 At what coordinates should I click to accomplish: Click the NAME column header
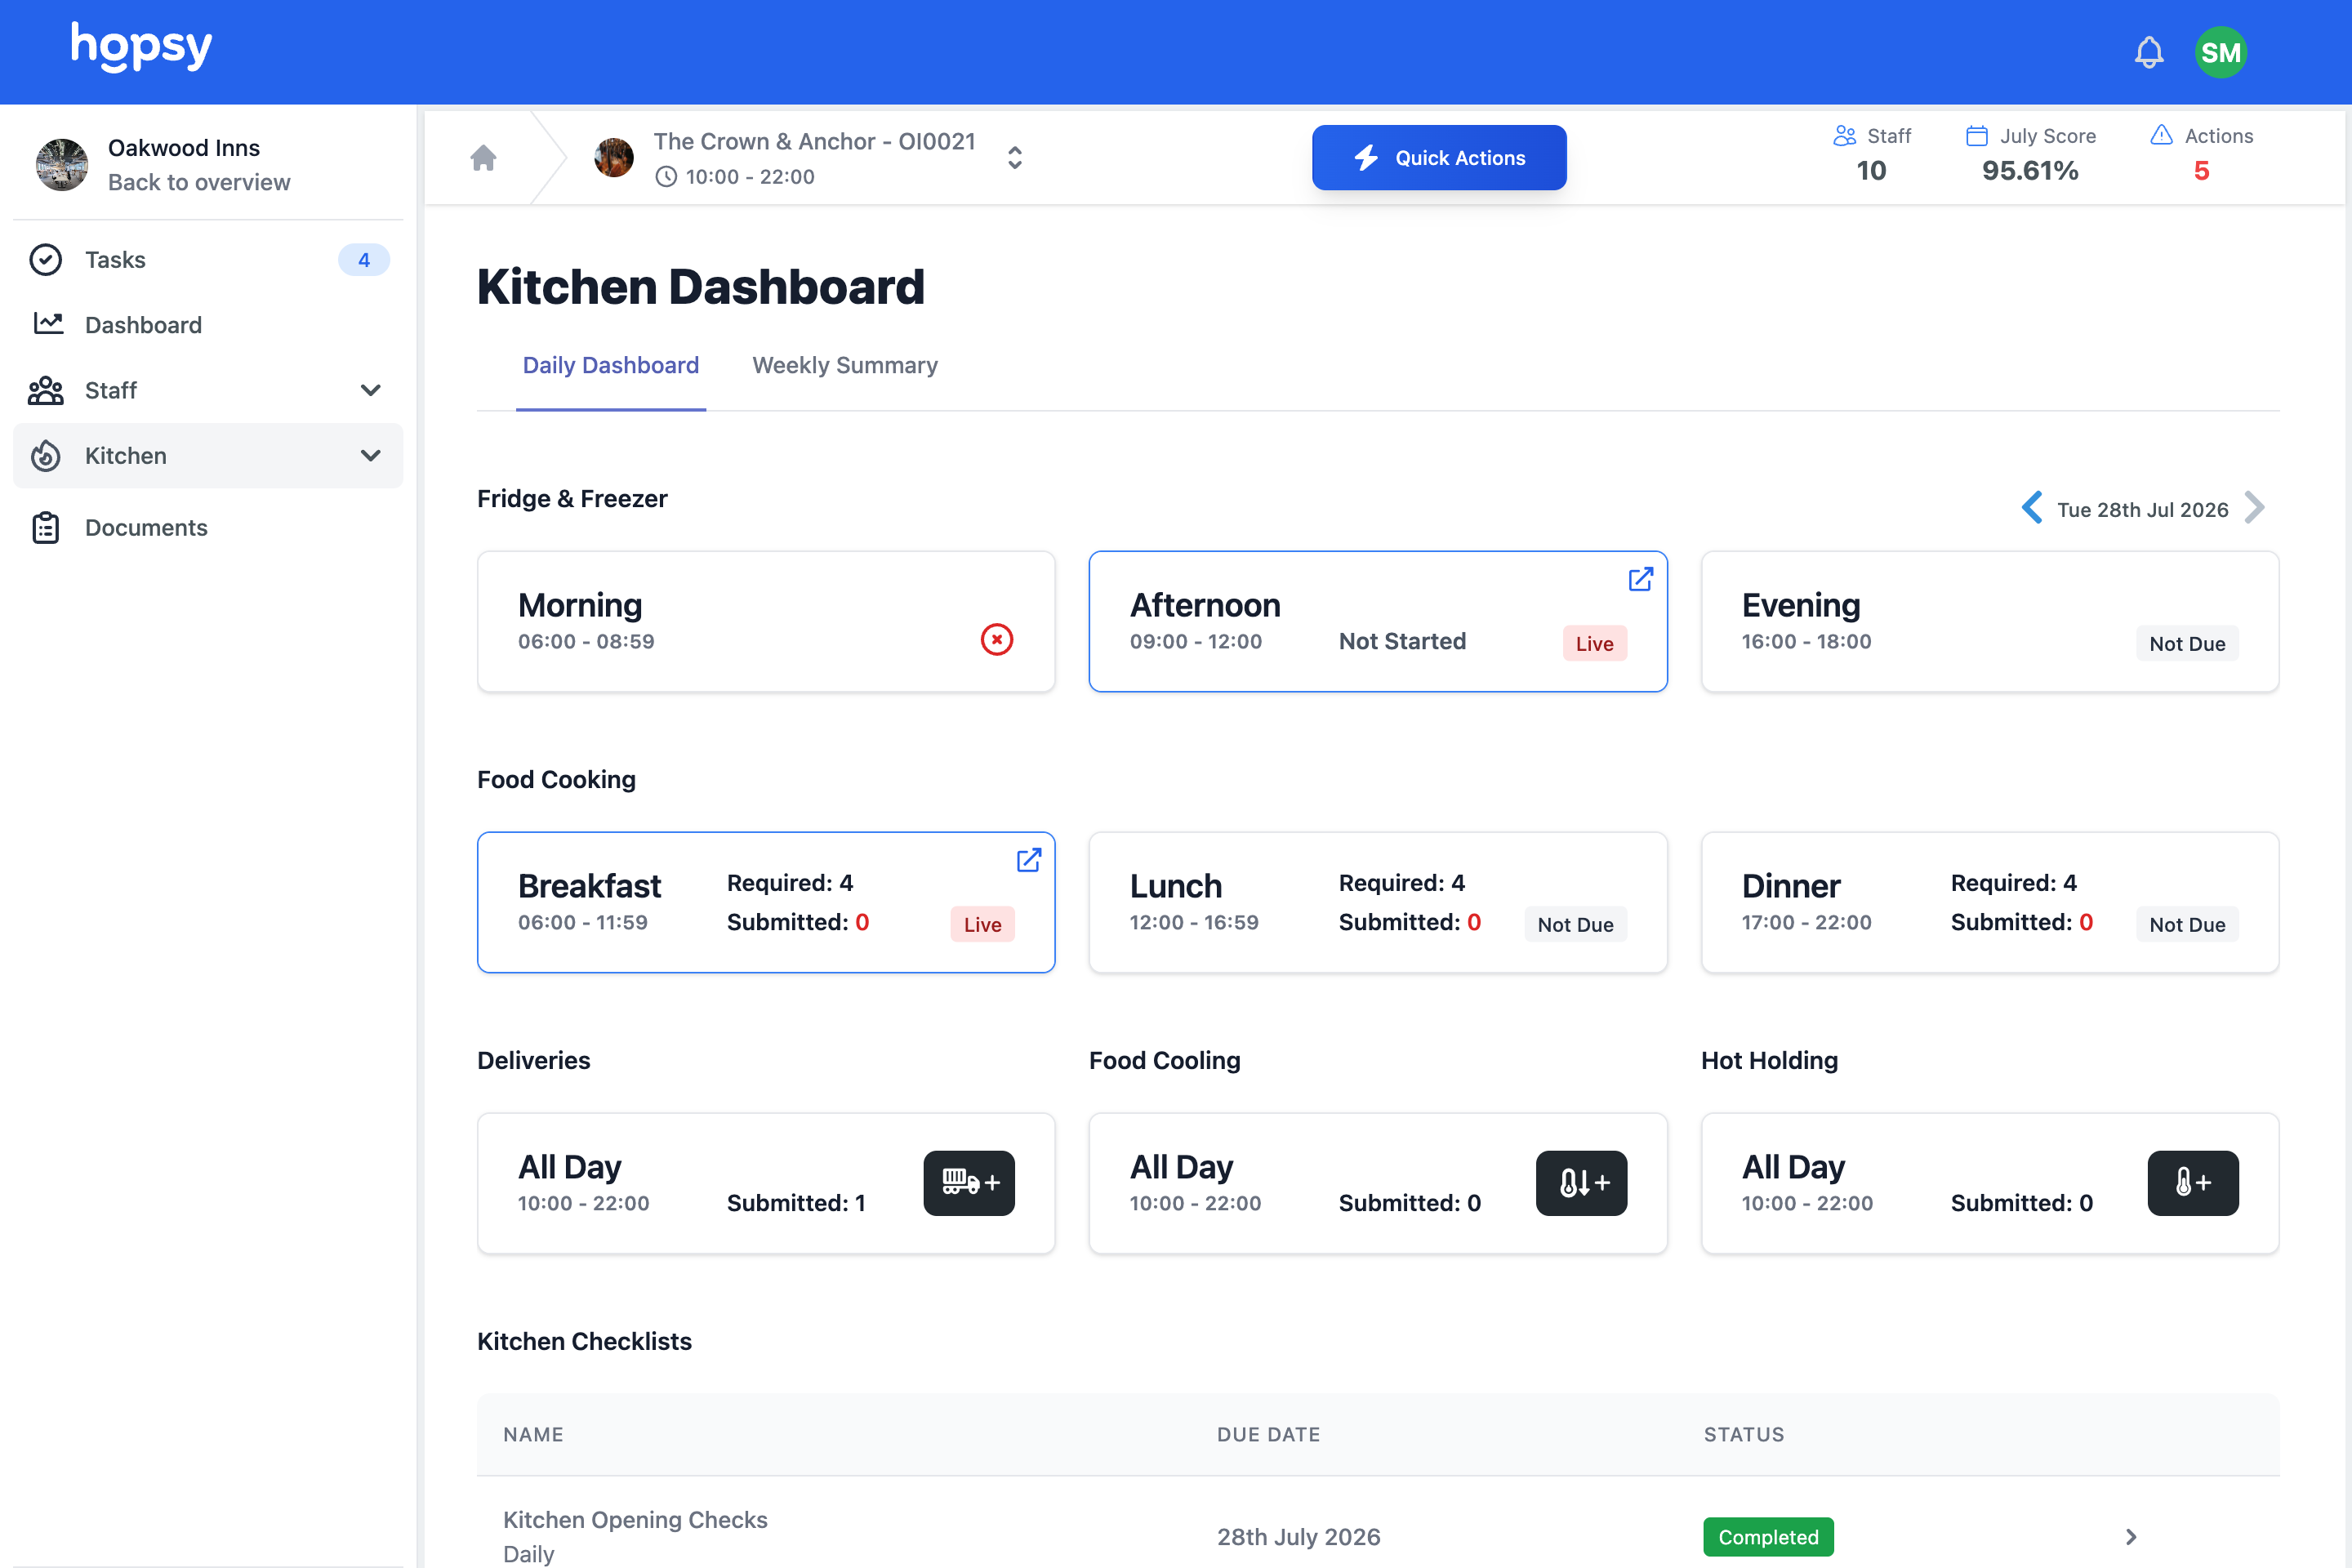click(533, 1435)
